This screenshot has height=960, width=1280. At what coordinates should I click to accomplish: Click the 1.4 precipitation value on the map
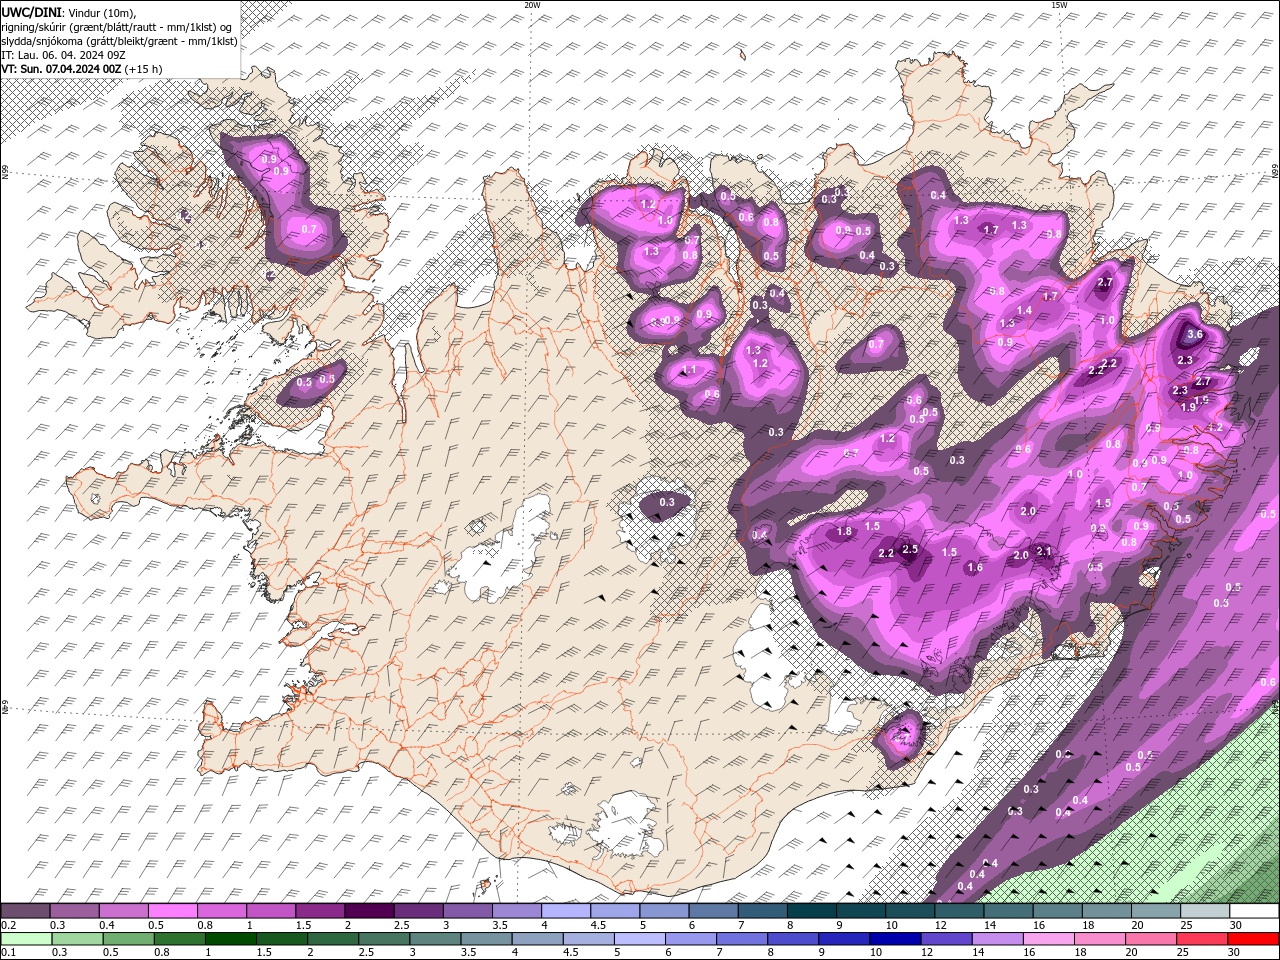(1024, 311)
